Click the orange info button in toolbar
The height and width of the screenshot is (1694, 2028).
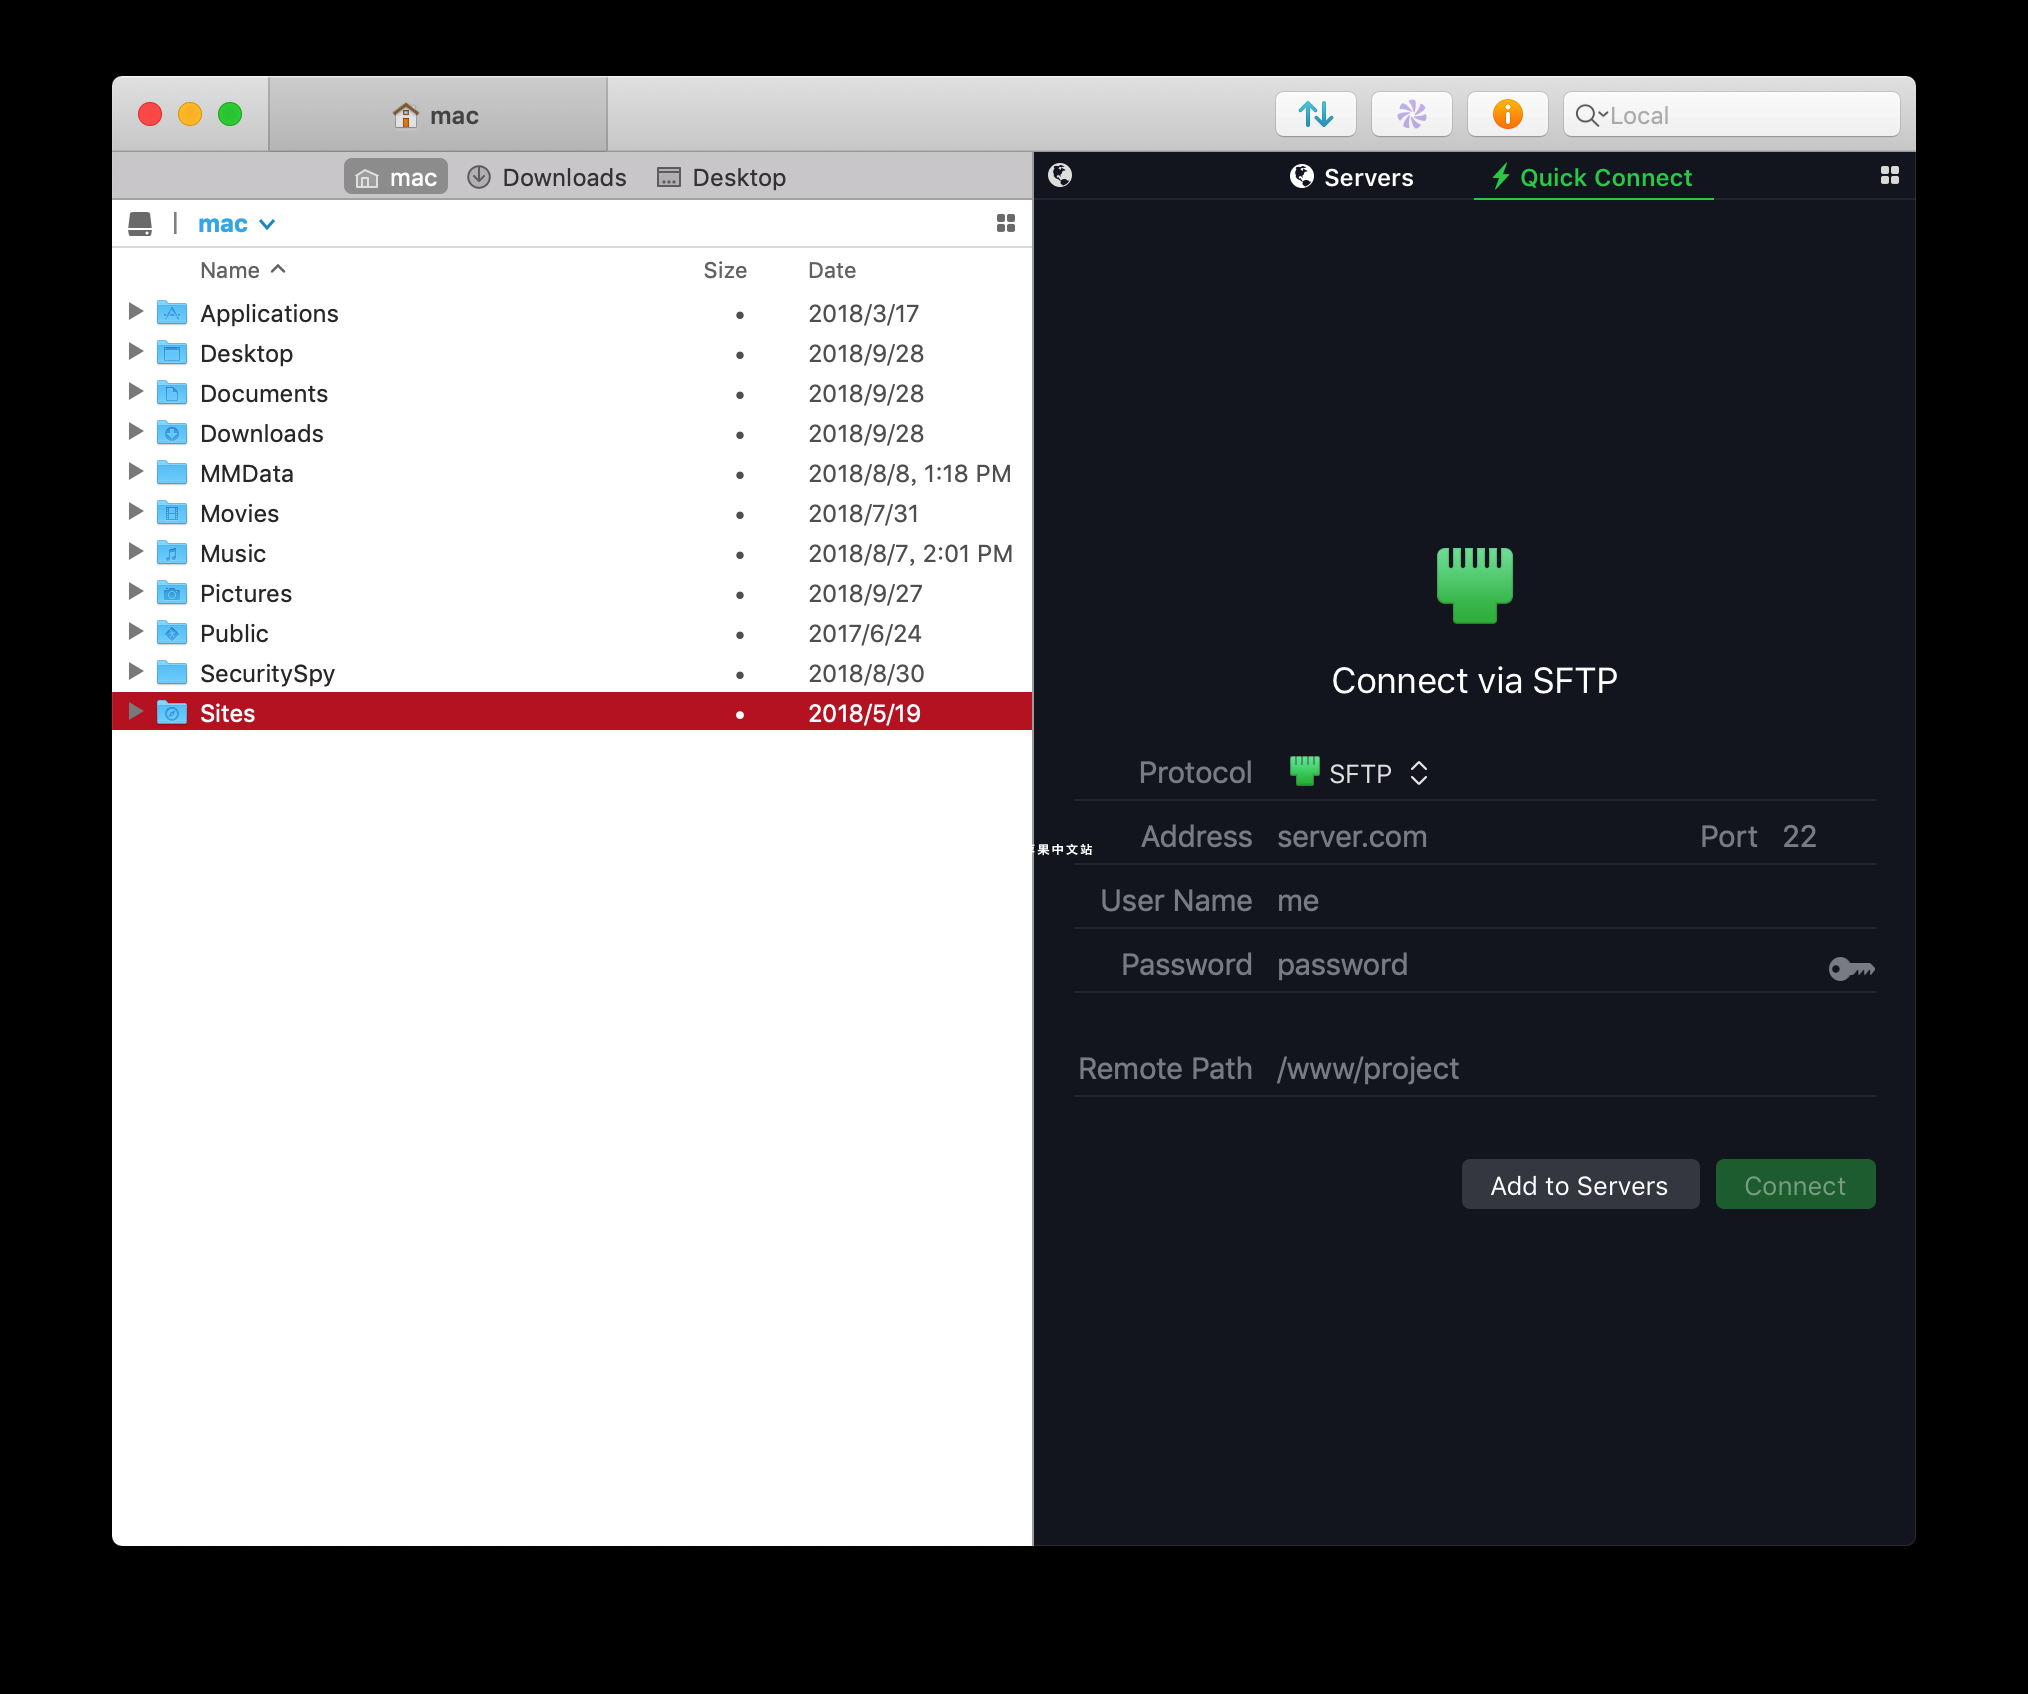[1507, 115]
